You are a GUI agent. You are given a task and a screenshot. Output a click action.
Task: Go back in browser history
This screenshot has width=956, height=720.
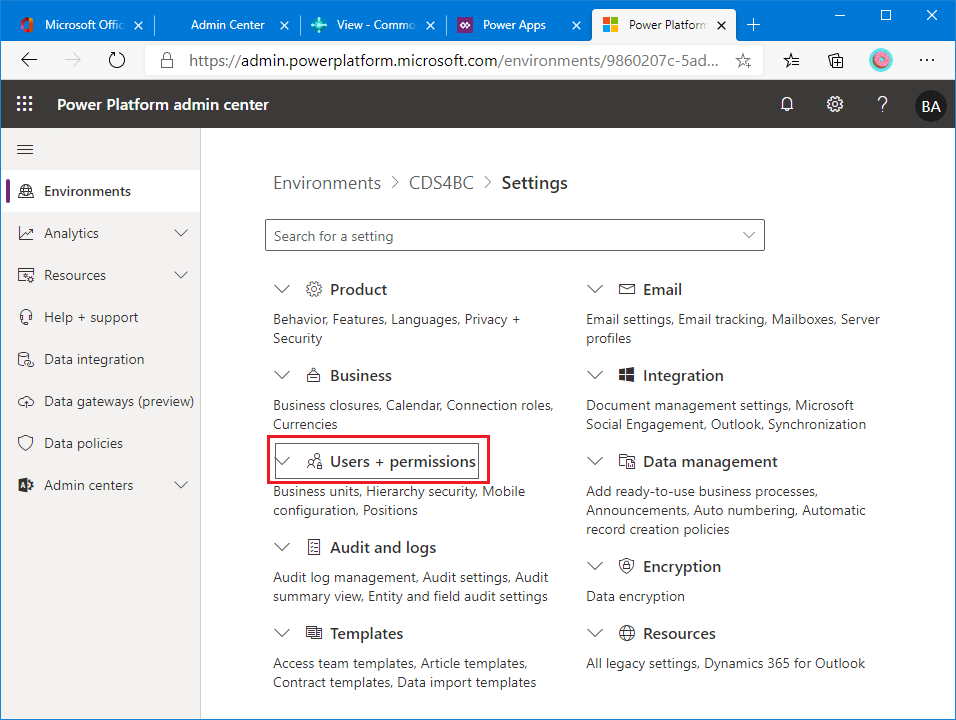pos(29,60)
